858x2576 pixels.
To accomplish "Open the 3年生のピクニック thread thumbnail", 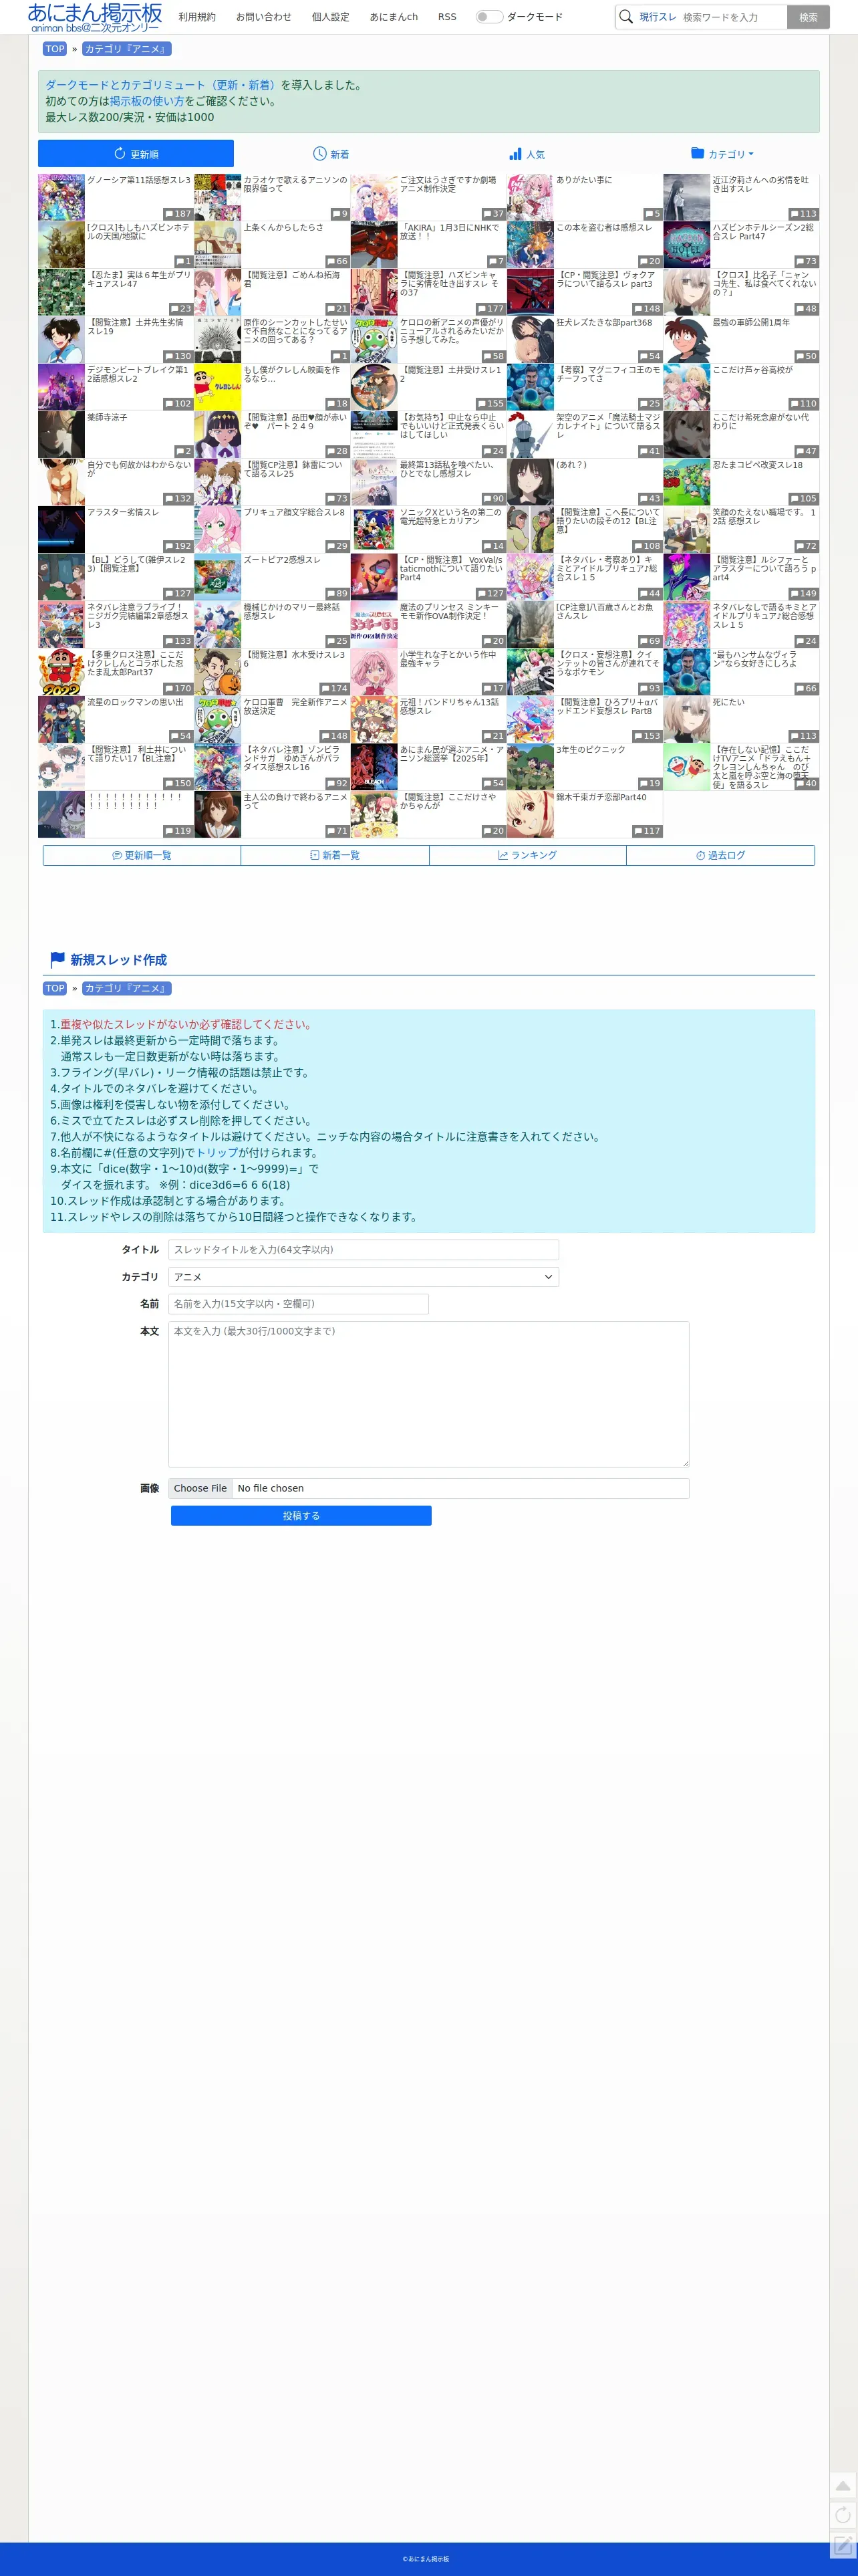I will (x=530, y=767).
